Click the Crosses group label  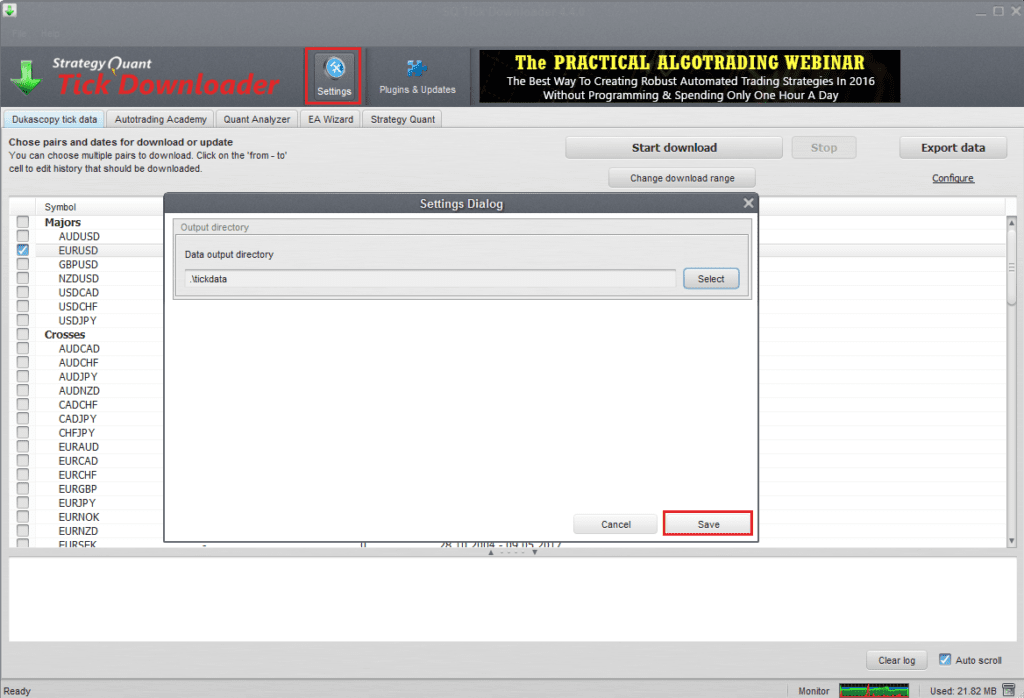(x=64, y=334)
